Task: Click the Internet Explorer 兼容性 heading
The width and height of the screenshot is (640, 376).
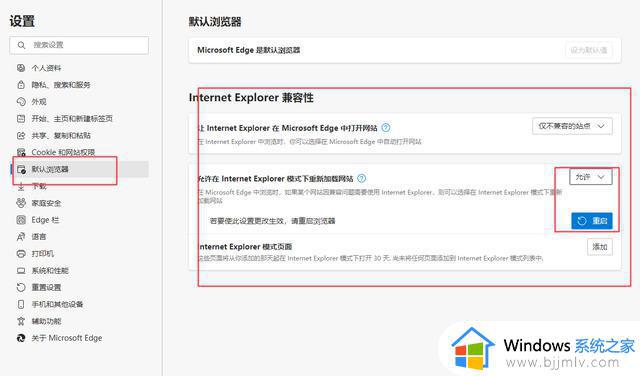Action: [x=251, y=98]
